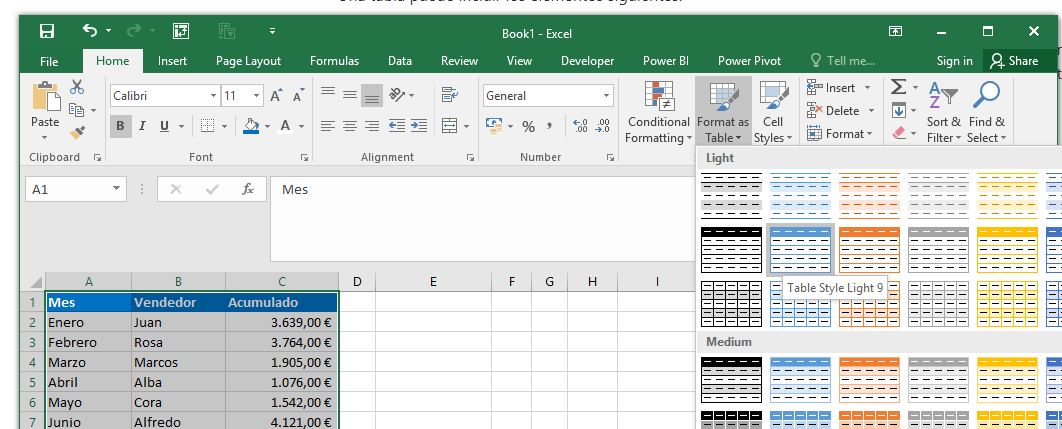Align text right in Alignment group
This screenshot has height=429, width=1062.
point(371,126)
